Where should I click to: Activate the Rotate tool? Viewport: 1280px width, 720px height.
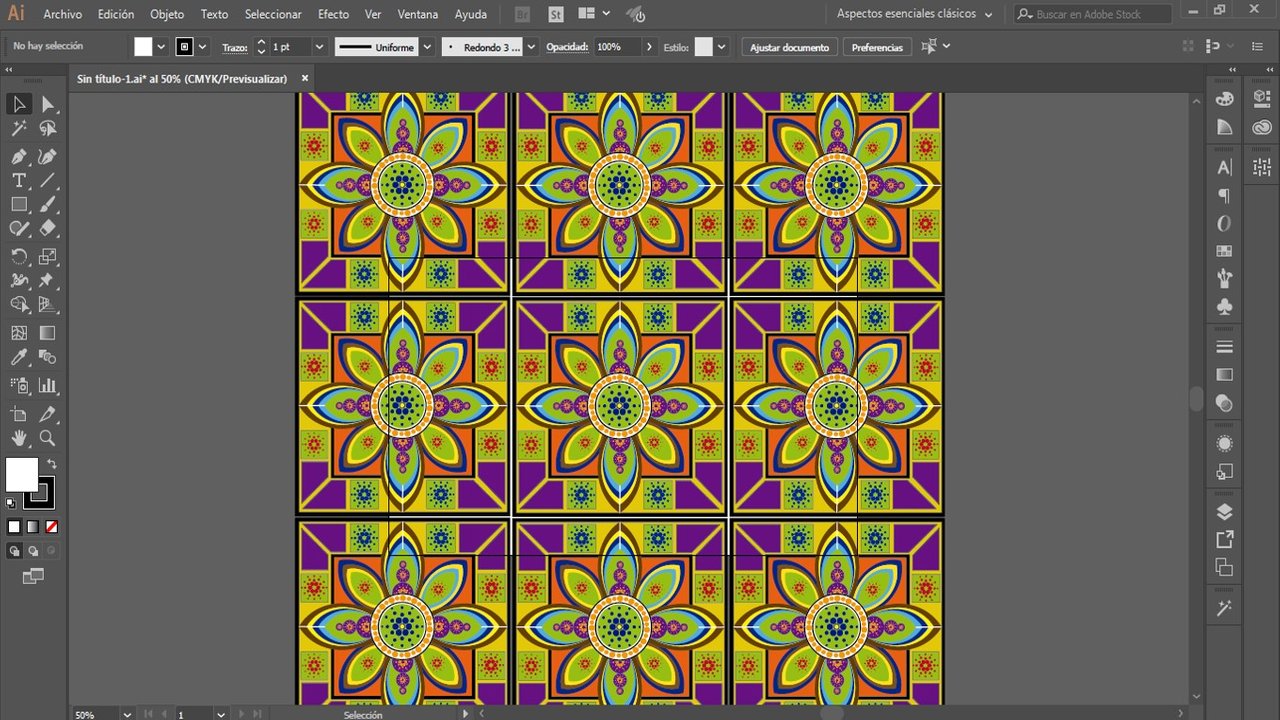19,256
